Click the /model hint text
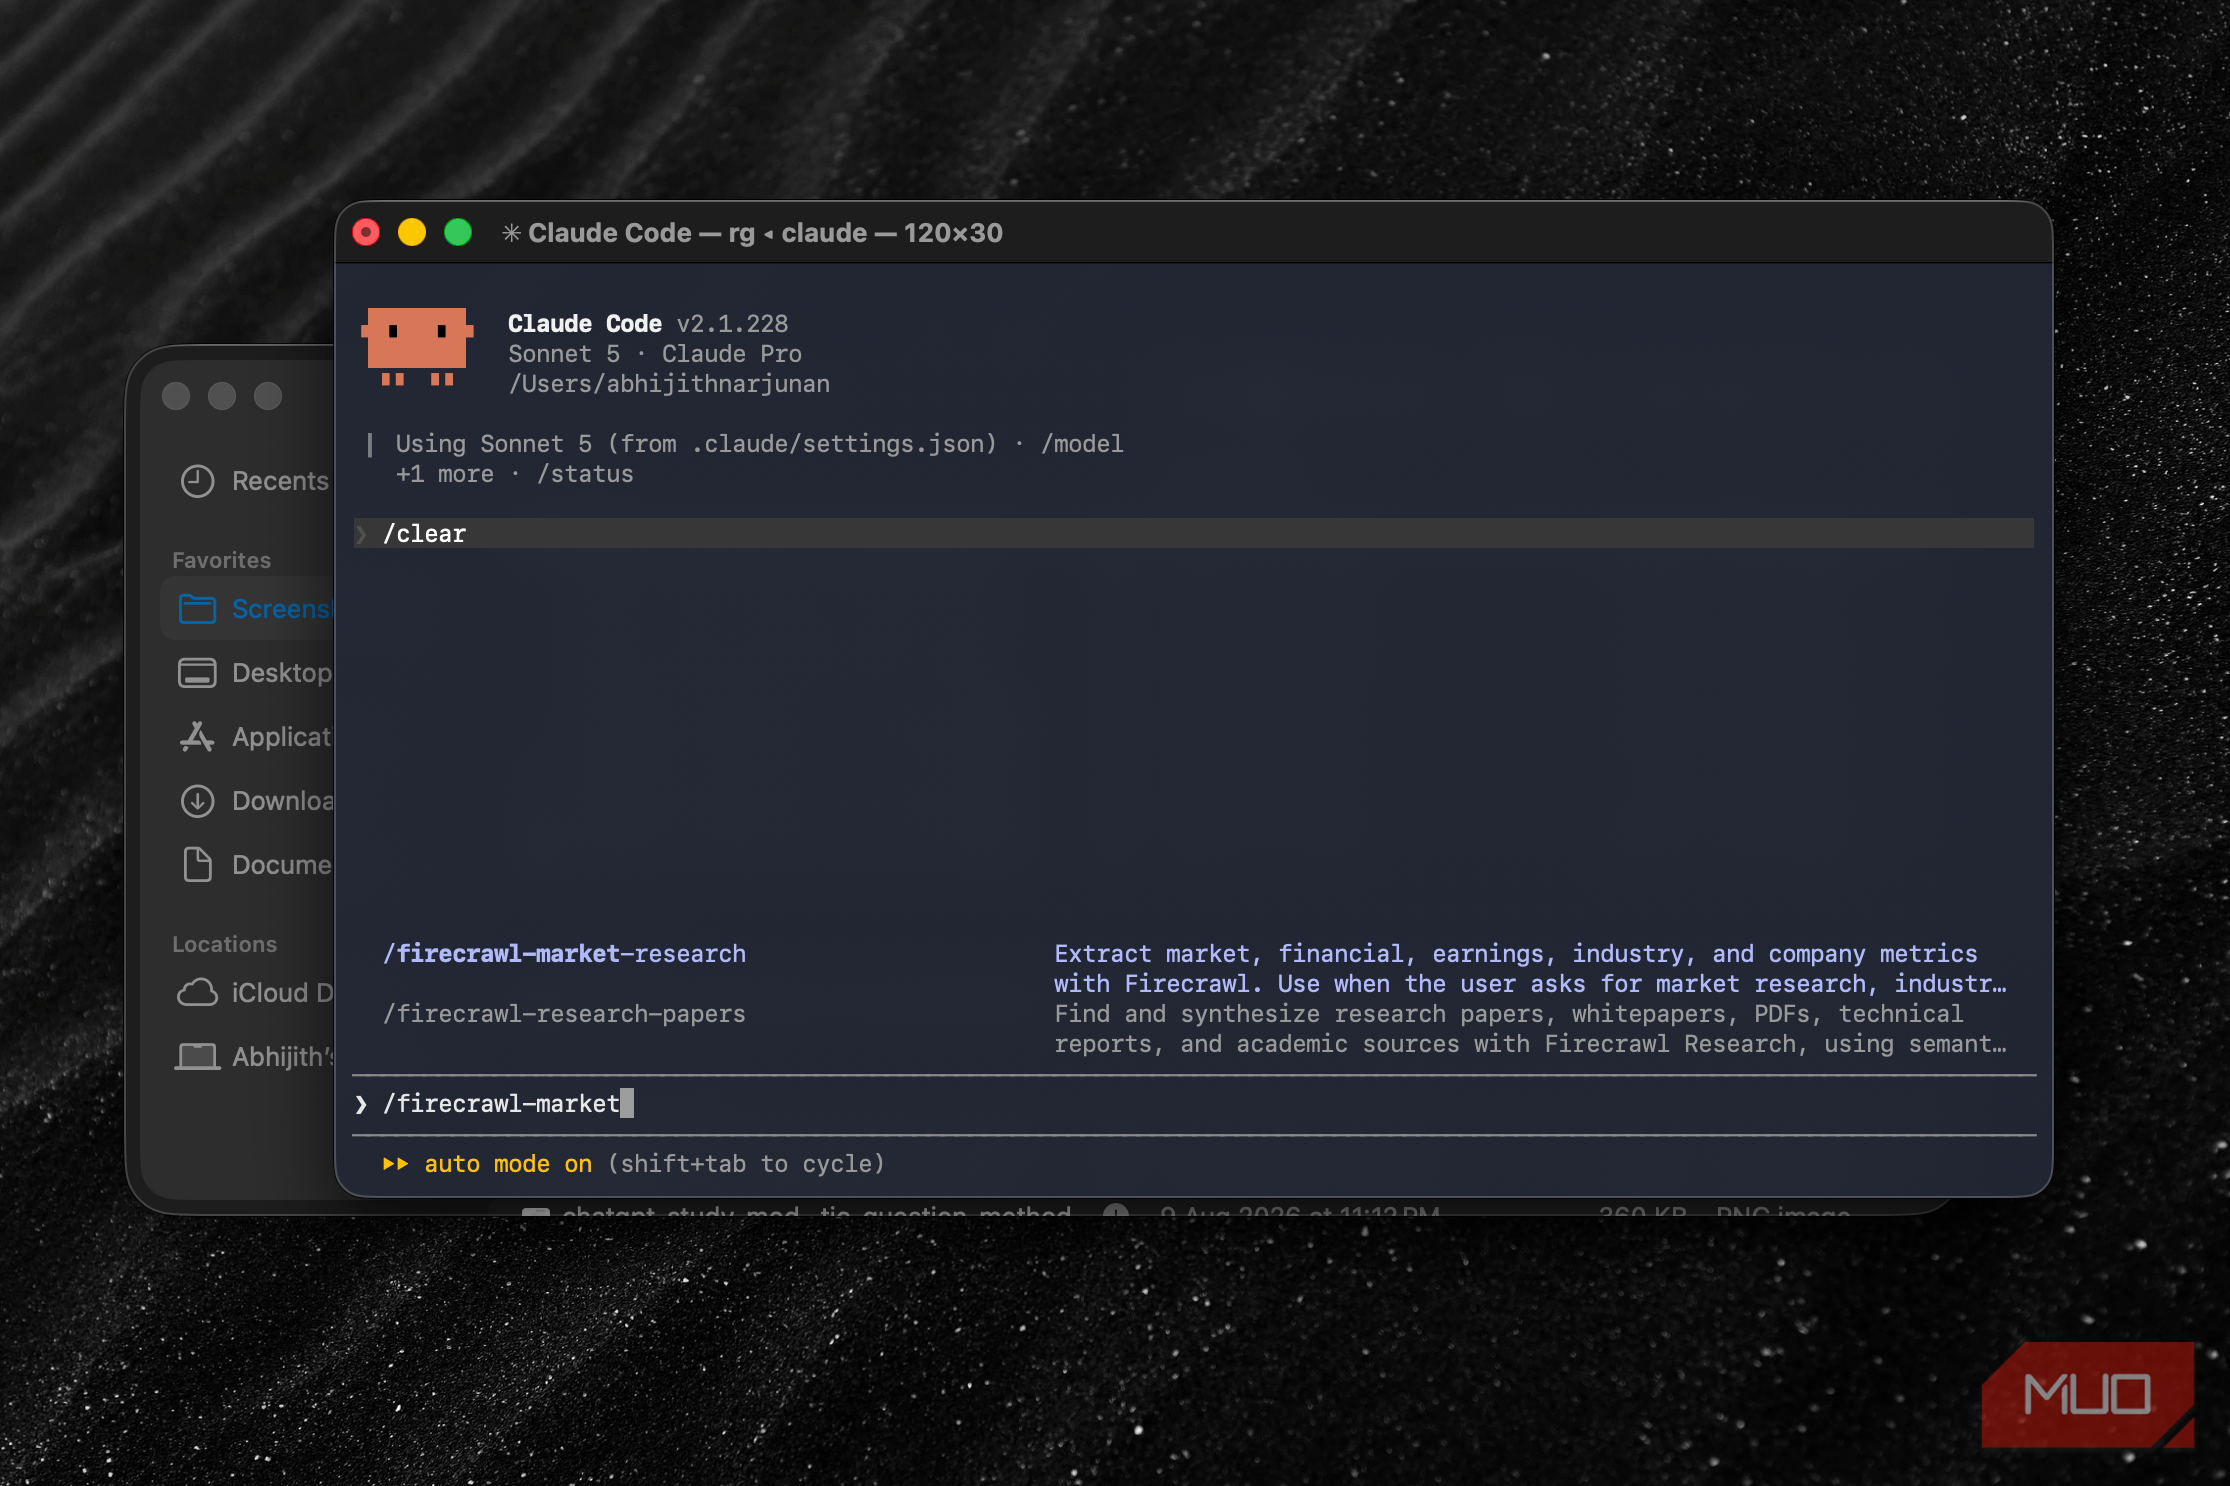 [x=1082, y=444]
